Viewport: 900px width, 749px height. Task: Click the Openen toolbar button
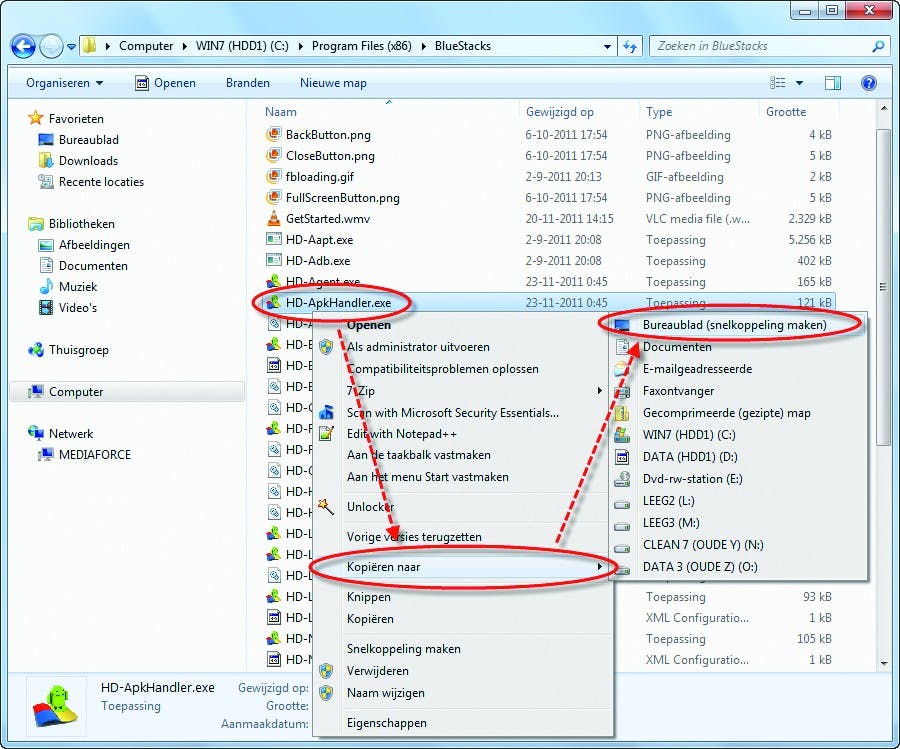[x=165, y=83]
